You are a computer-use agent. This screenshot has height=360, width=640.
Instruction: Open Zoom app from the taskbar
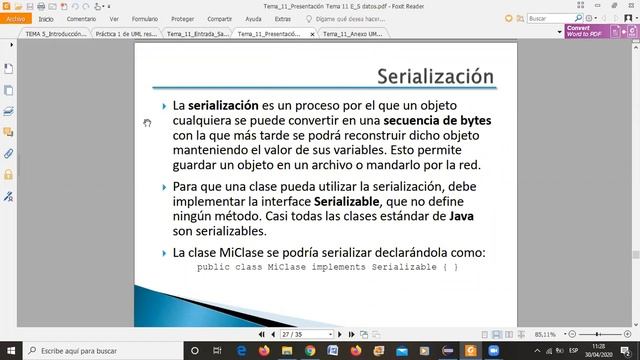click(493, 351)
